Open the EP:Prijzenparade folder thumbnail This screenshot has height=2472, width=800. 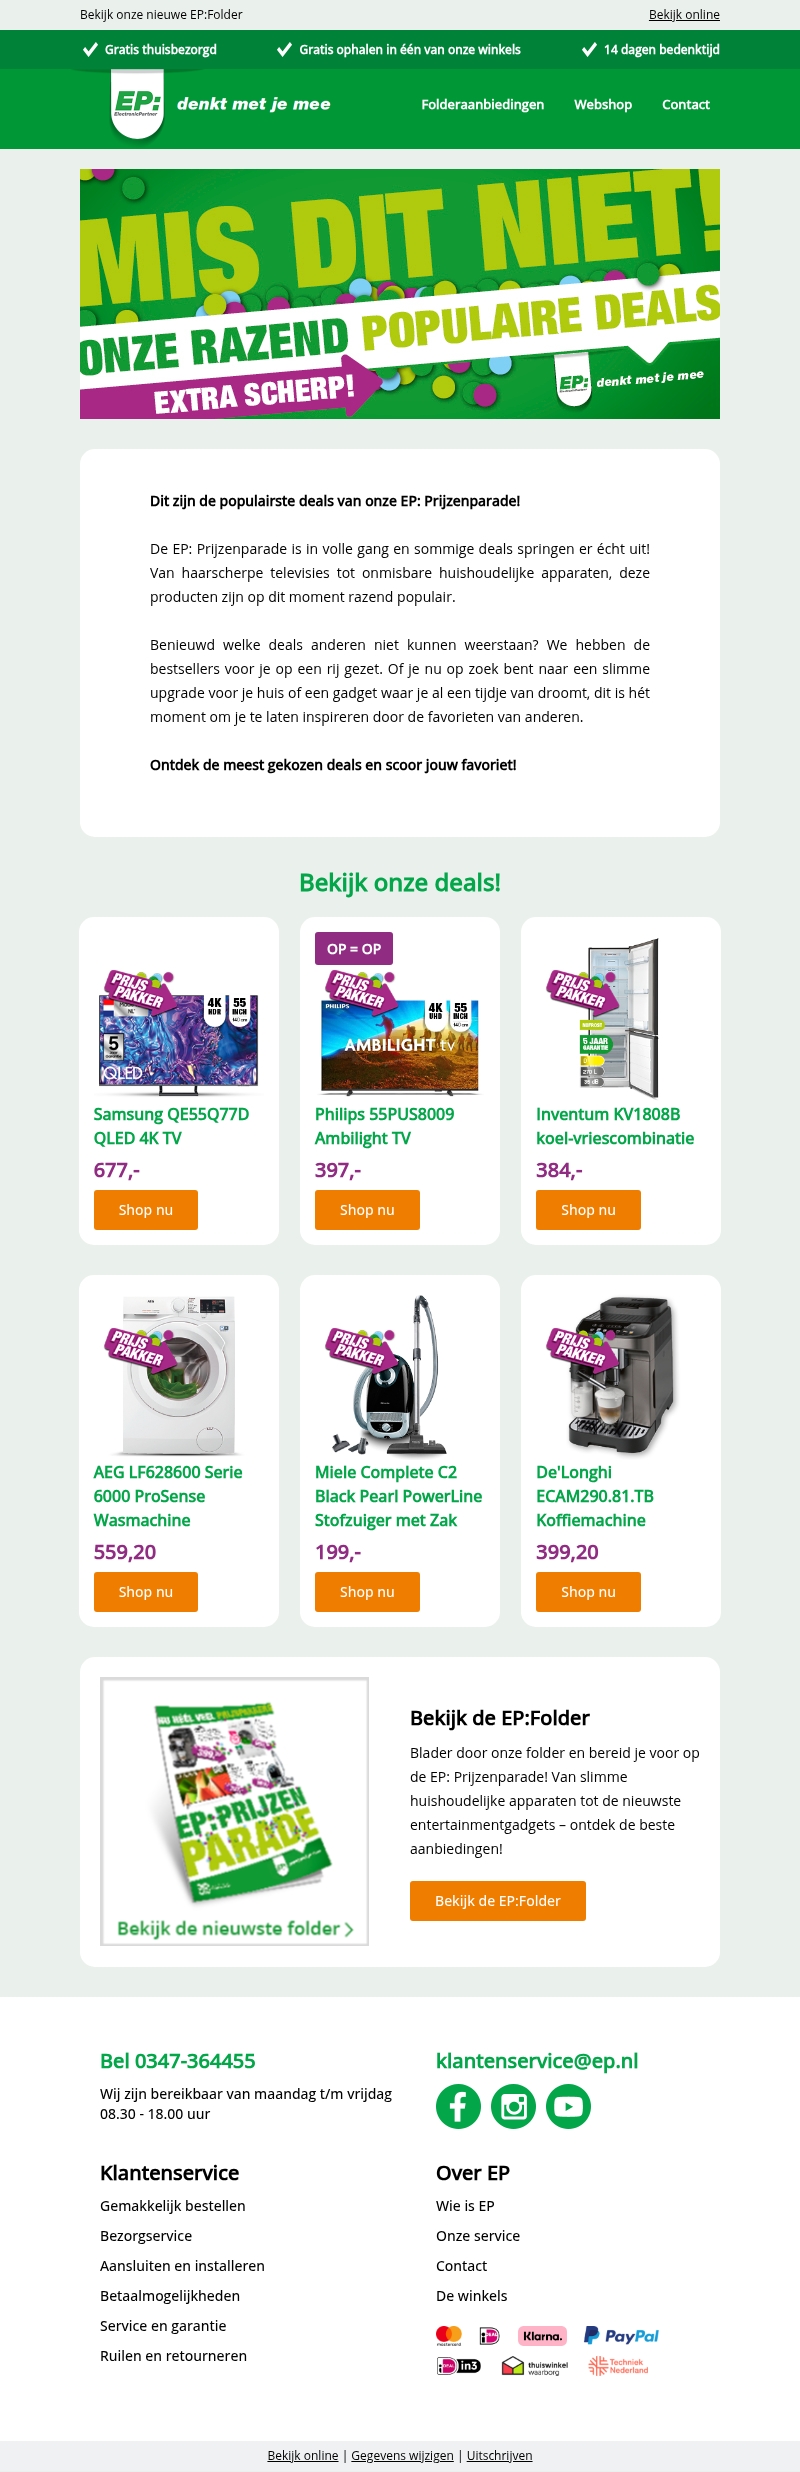[x=235, y=1811]
